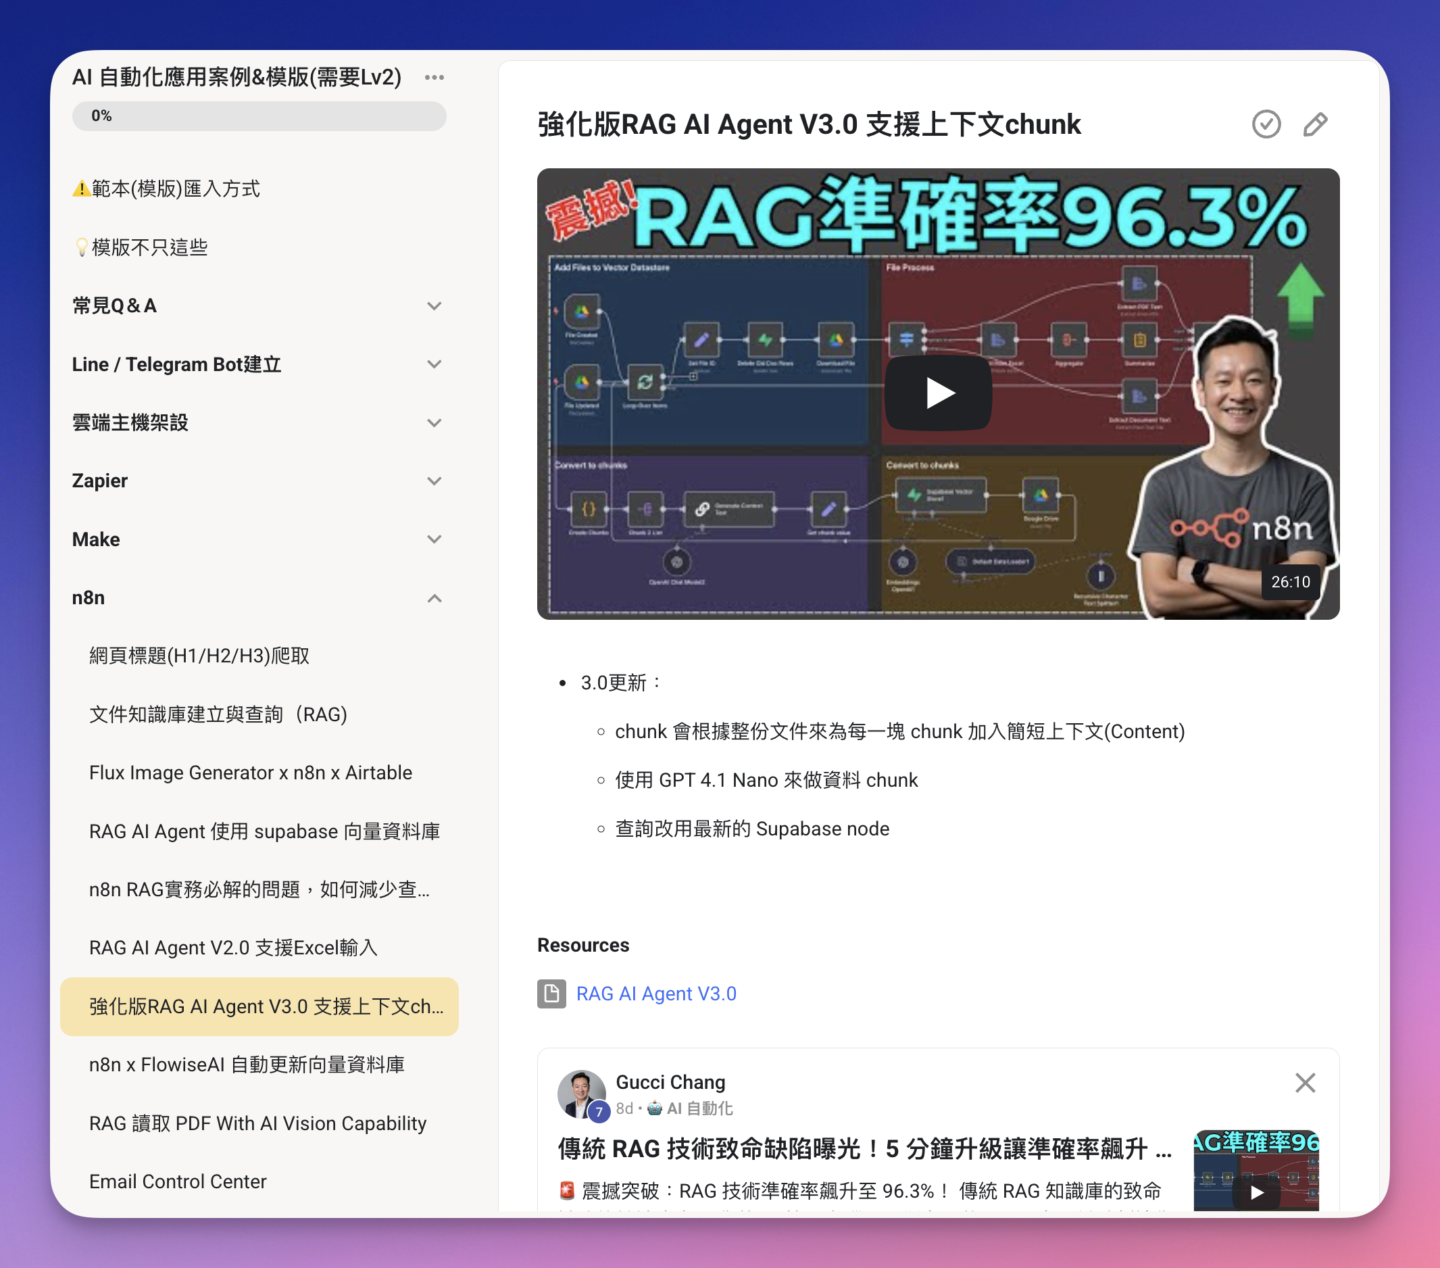The width and height of the screenshot is (1440, 1268).
Task: Open 文件知識庫建立與查詢 (RAG) lesson
Action: [218, 714]
